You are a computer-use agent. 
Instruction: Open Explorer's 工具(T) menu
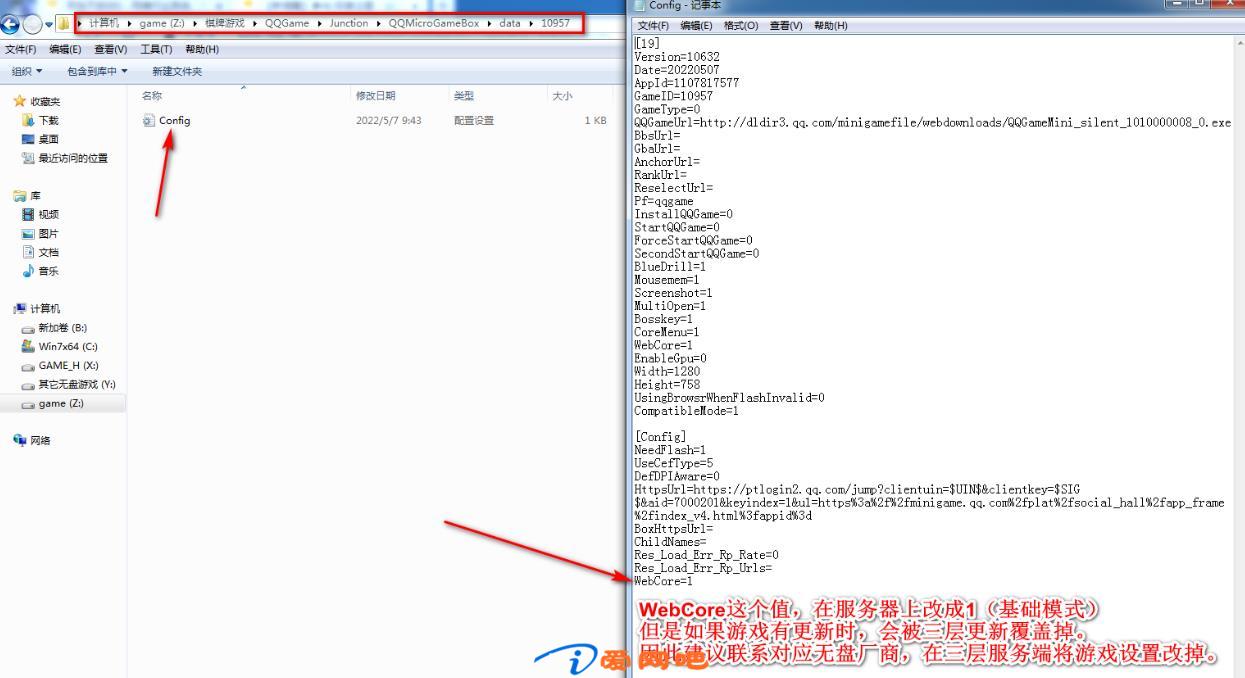pos(156,49)
